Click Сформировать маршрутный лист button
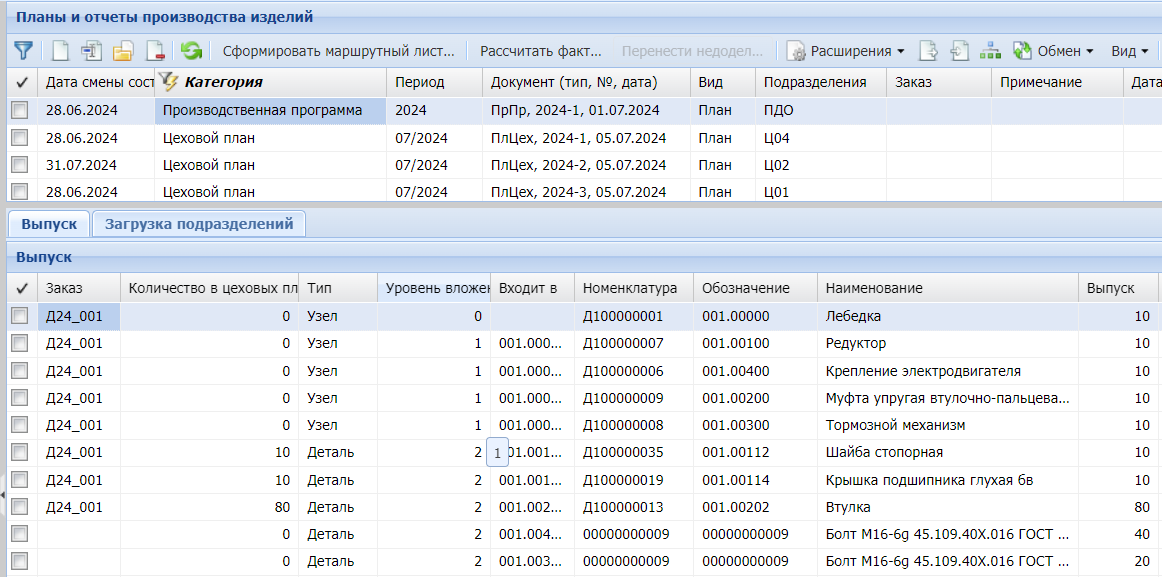Screen dimensions: 1162x577 338,50
